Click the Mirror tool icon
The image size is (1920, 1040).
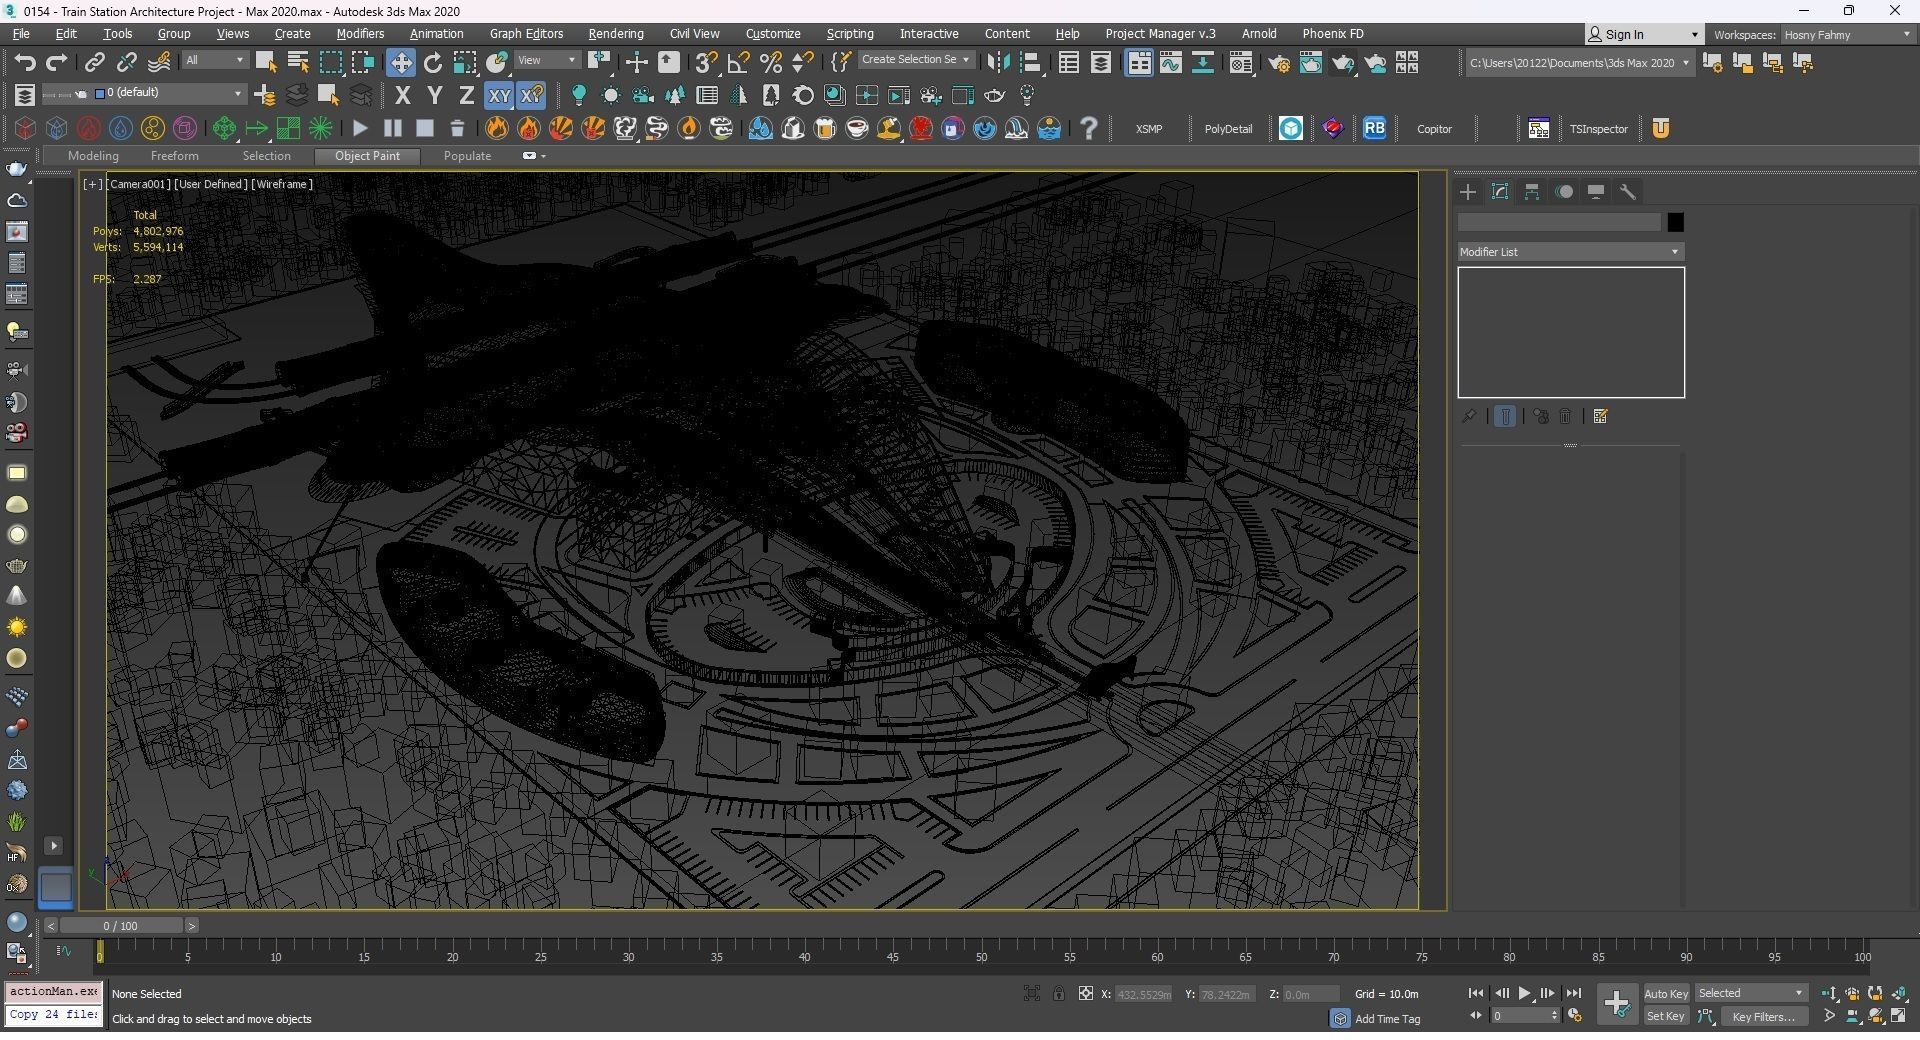coord(997,63)
